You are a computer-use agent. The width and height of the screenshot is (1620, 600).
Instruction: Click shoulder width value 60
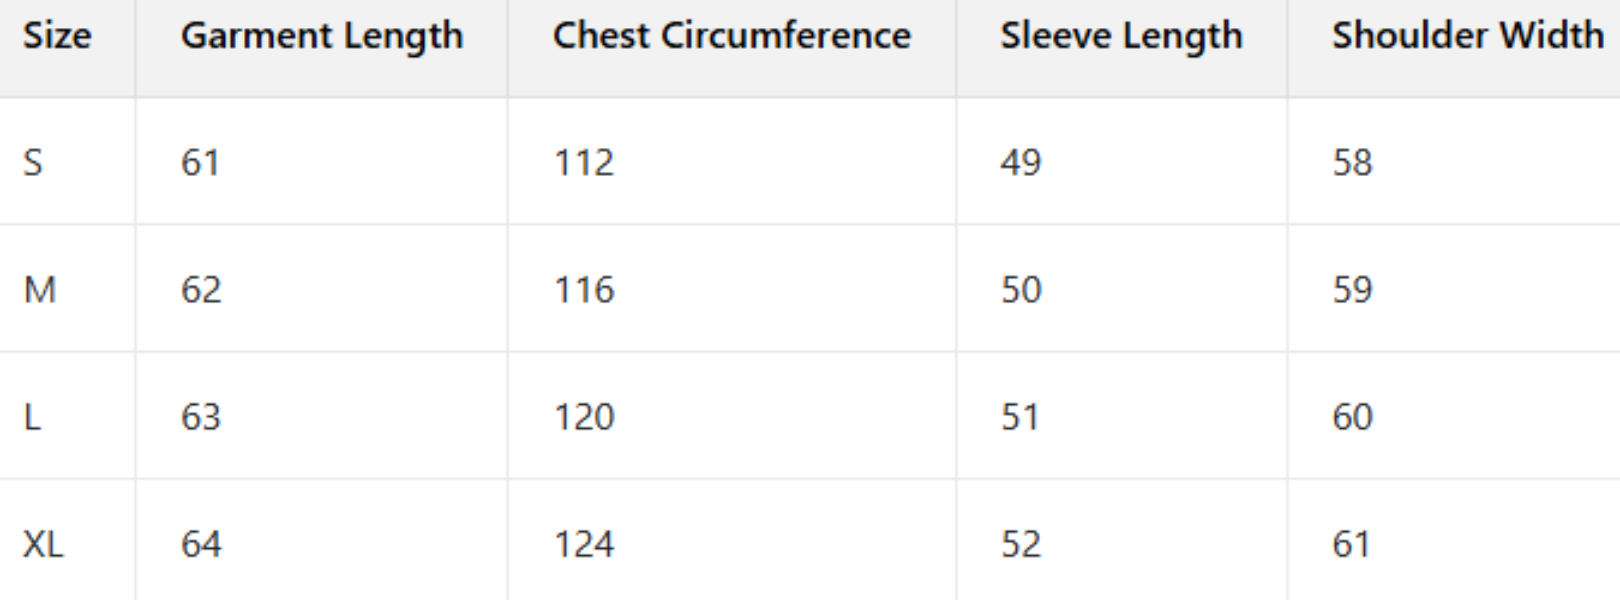coord(1352,417)
